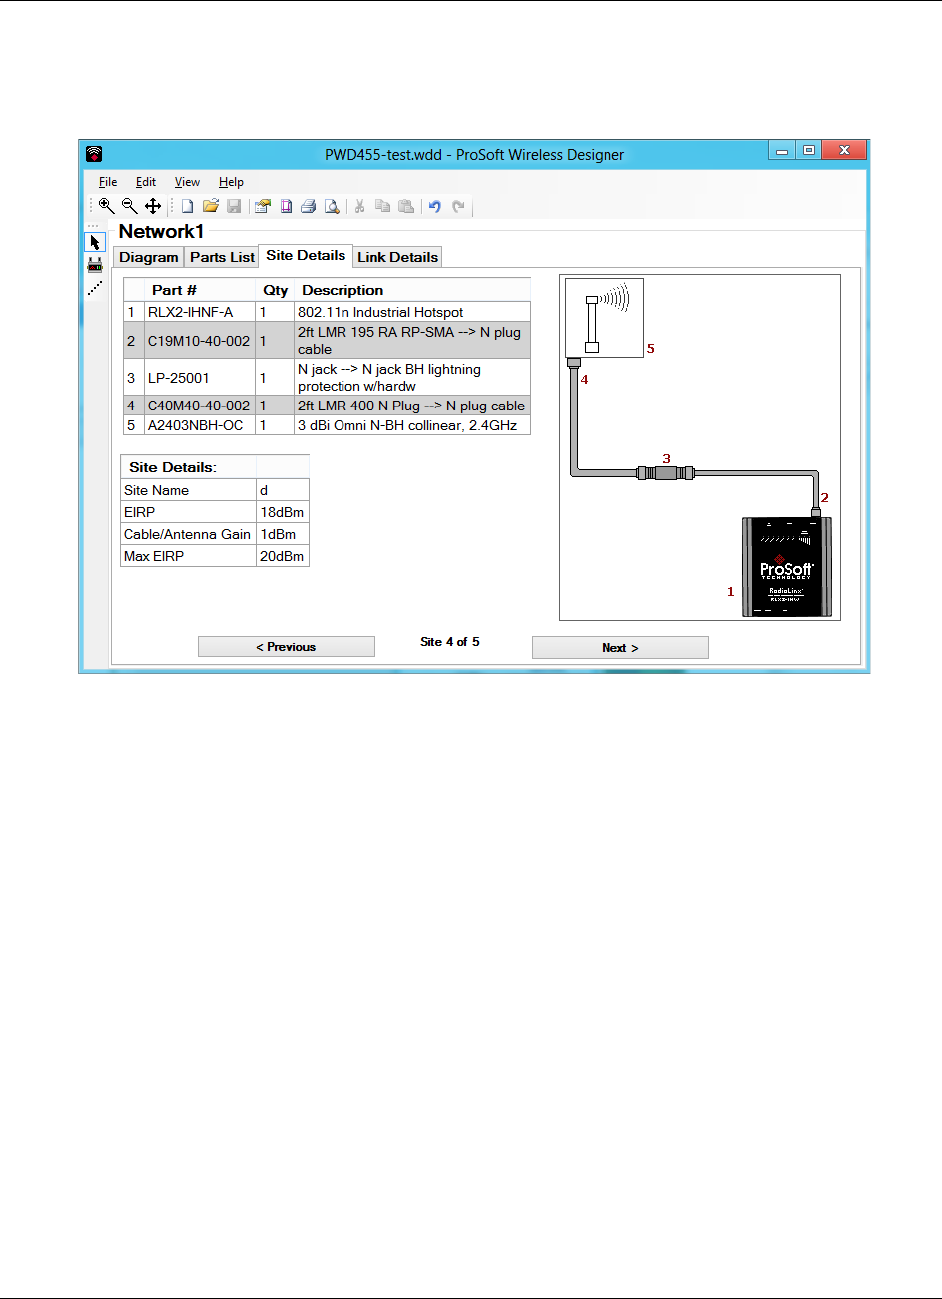Click the Redo arrow icon
The width and height of the screenshot is (942, 1299).
point(458,206)
